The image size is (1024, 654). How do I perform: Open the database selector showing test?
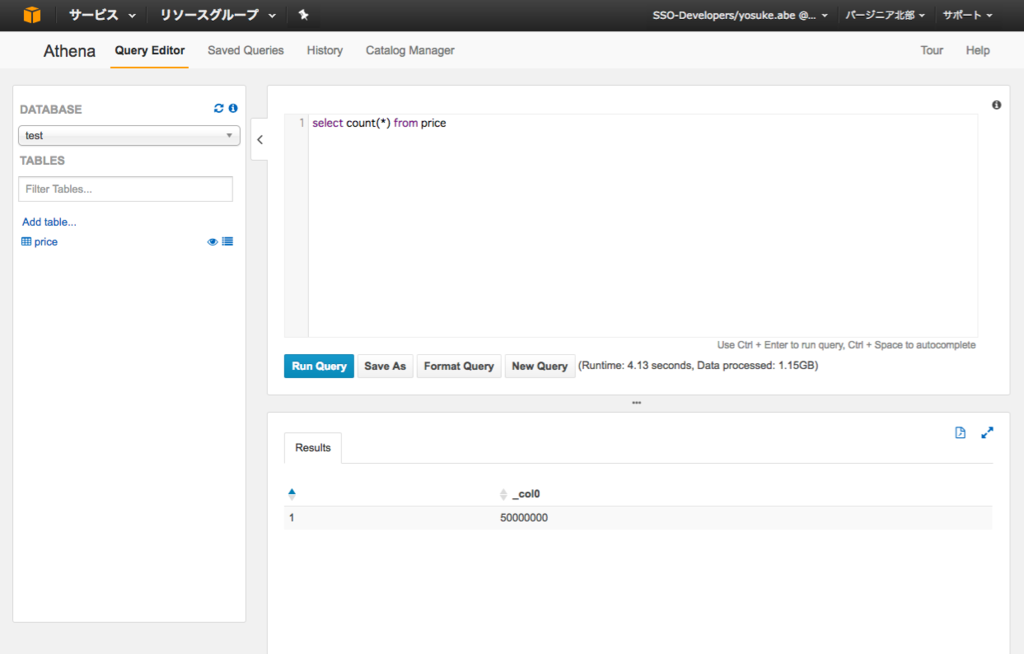(129, 135)
